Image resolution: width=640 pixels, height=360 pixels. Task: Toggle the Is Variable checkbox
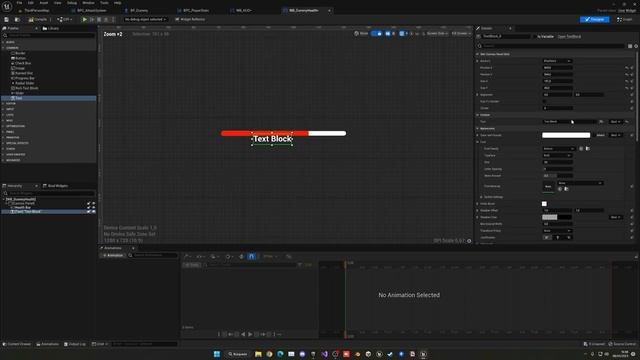point(535,36)
